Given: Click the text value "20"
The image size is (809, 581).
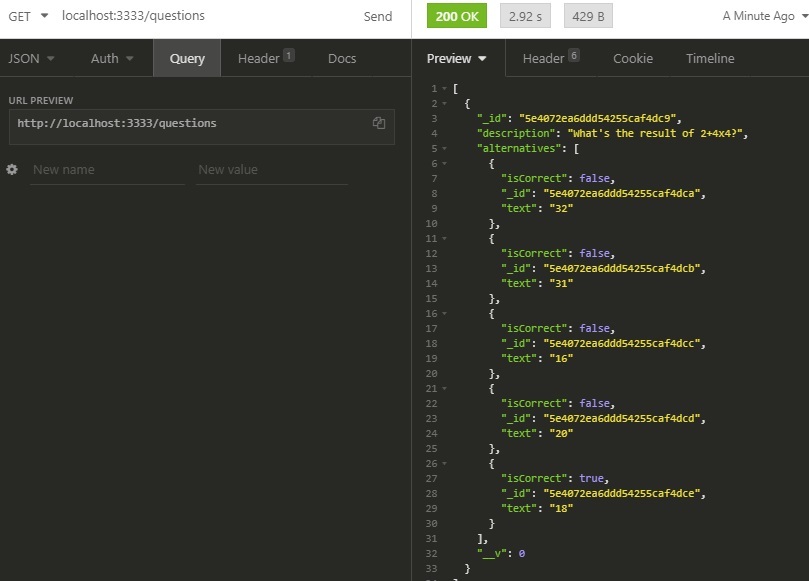Looking at the screenshot, I should pos(561,433).
